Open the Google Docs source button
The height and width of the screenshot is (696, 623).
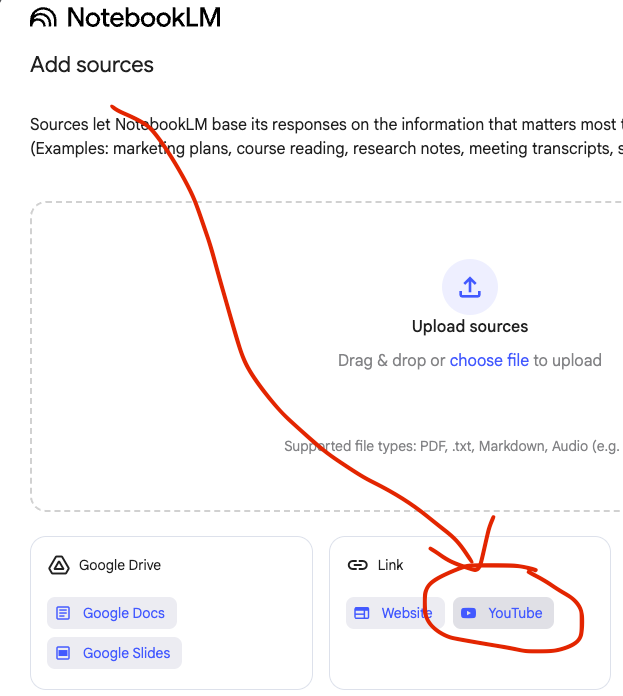click(x=112, y=613)
